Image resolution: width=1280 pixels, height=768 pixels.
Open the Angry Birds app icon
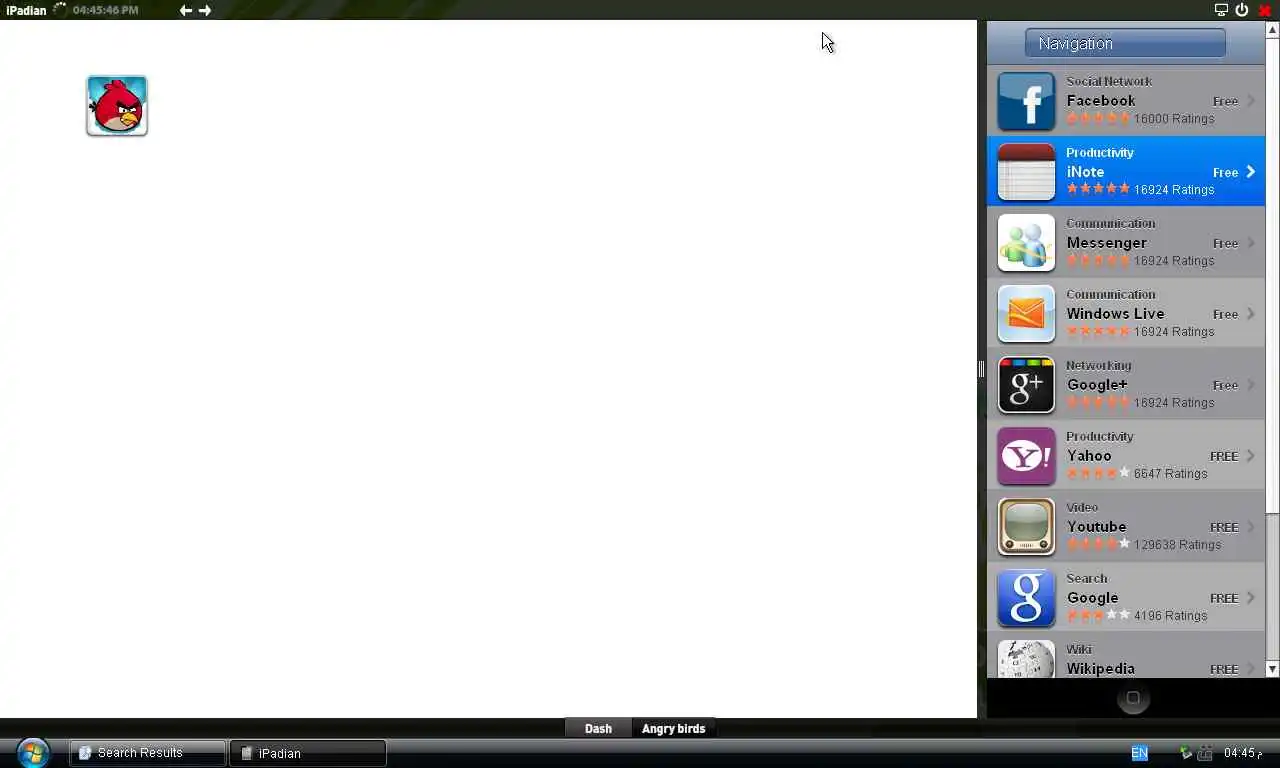pyautogui.click(x=117, y=106)
